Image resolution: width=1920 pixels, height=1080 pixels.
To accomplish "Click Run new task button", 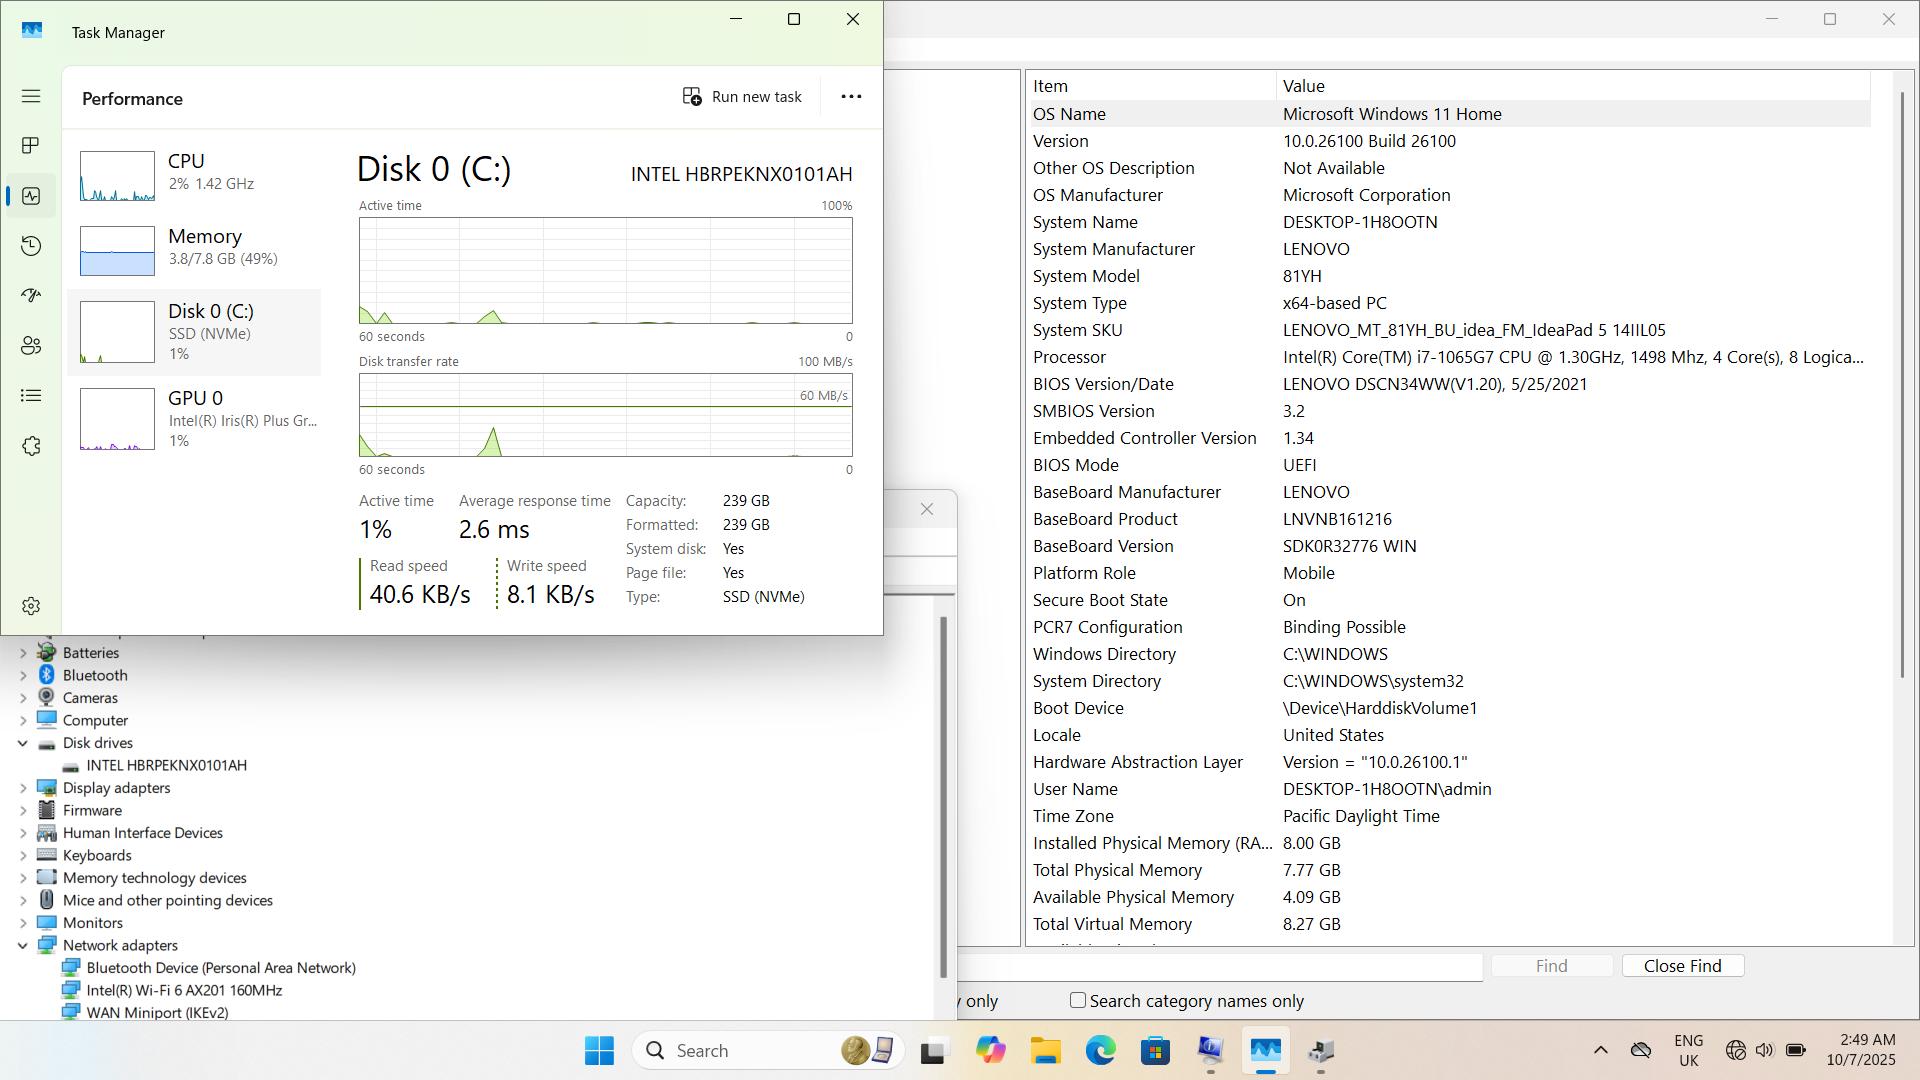I will click(742, 97).
